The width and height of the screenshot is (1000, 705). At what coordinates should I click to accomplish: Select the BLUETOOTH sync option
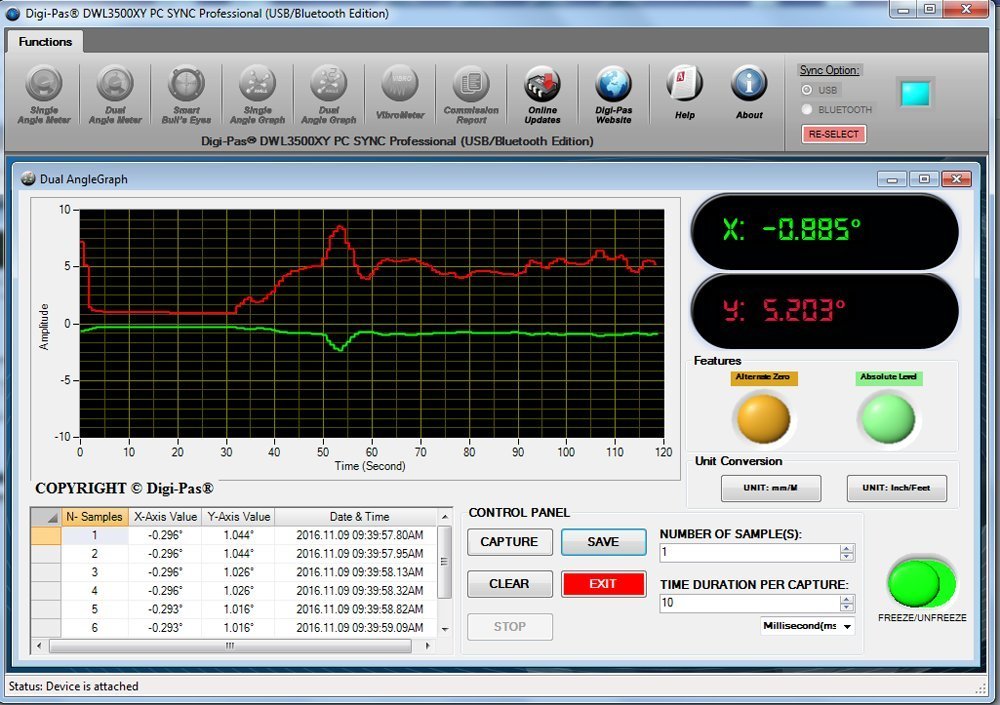click(807, 110)
